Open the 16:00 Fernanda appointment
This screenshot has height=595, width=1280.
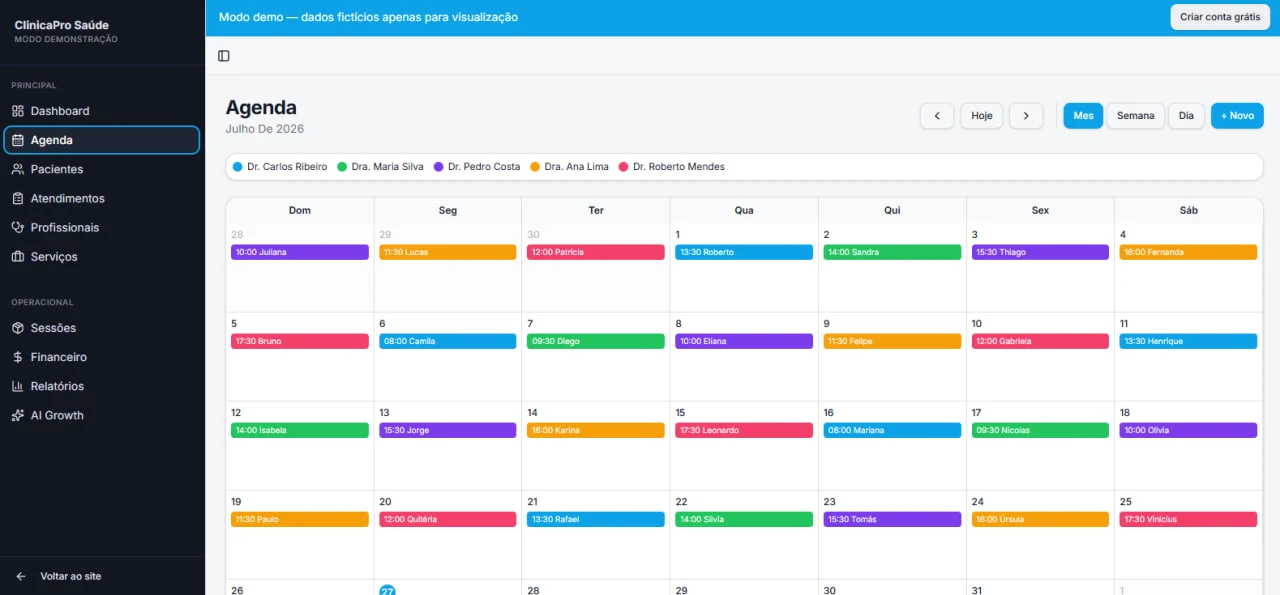pyautogui.click(x=1188, y=252)
